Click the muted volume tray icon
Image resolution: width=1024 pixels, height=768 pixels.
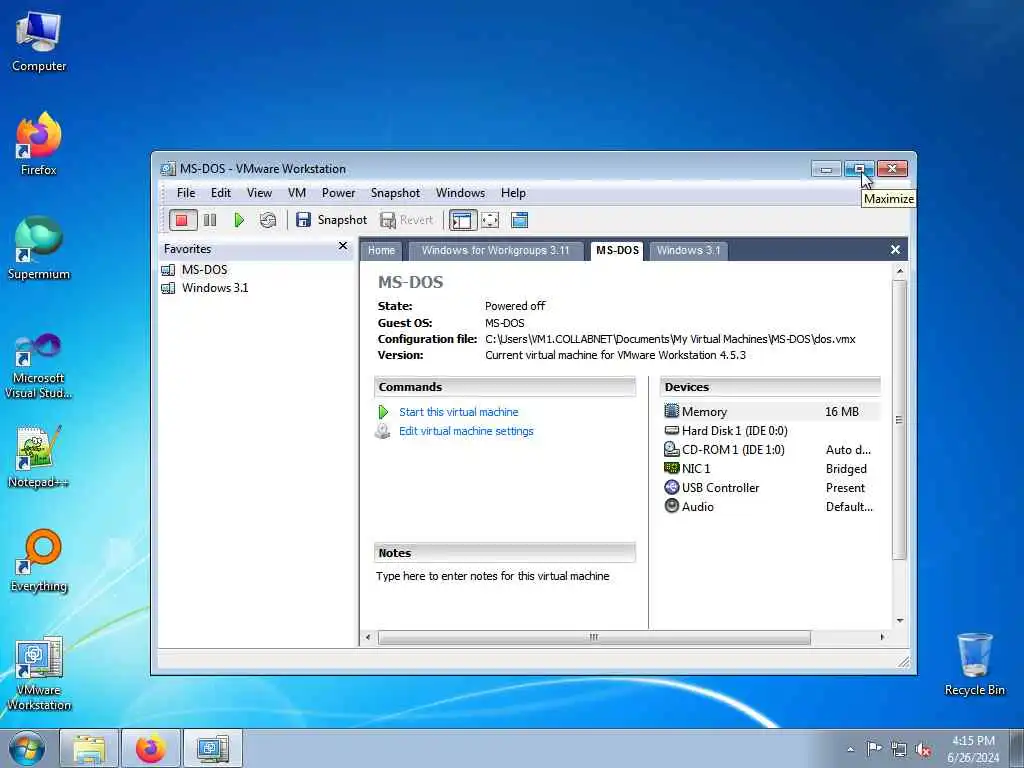[x=923, y=749]
